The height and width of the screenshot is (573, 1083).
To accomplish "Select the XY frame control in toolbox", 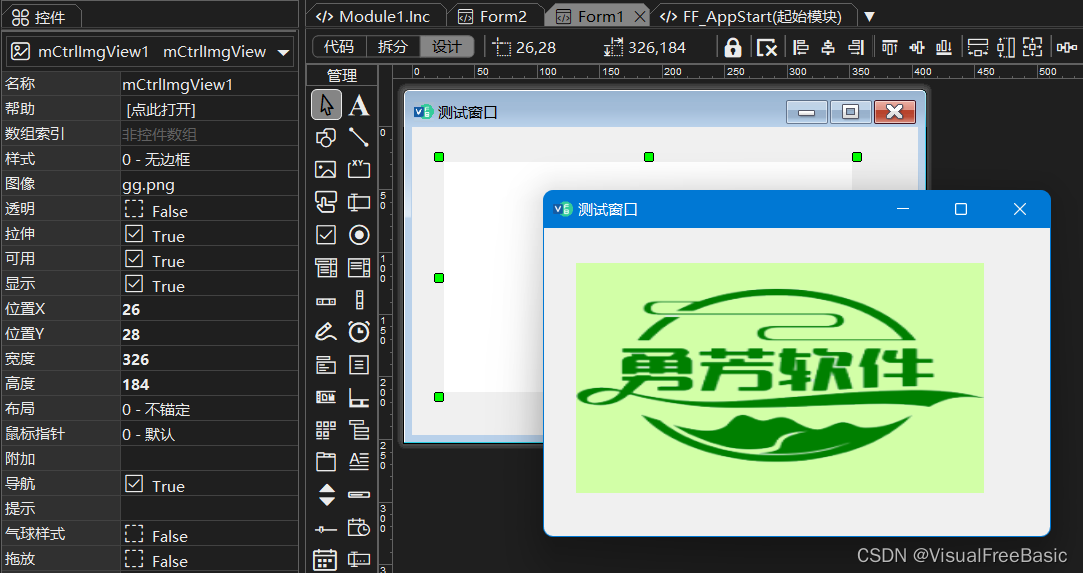I will click(x=358, y=170).
